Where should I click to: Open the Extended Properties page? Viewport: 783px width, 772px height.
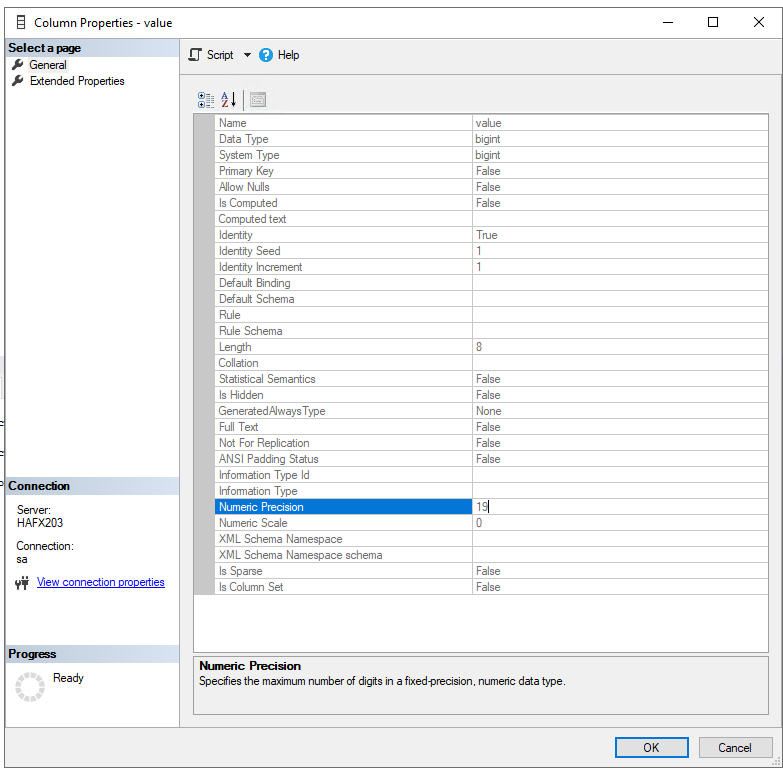[76, 81]
